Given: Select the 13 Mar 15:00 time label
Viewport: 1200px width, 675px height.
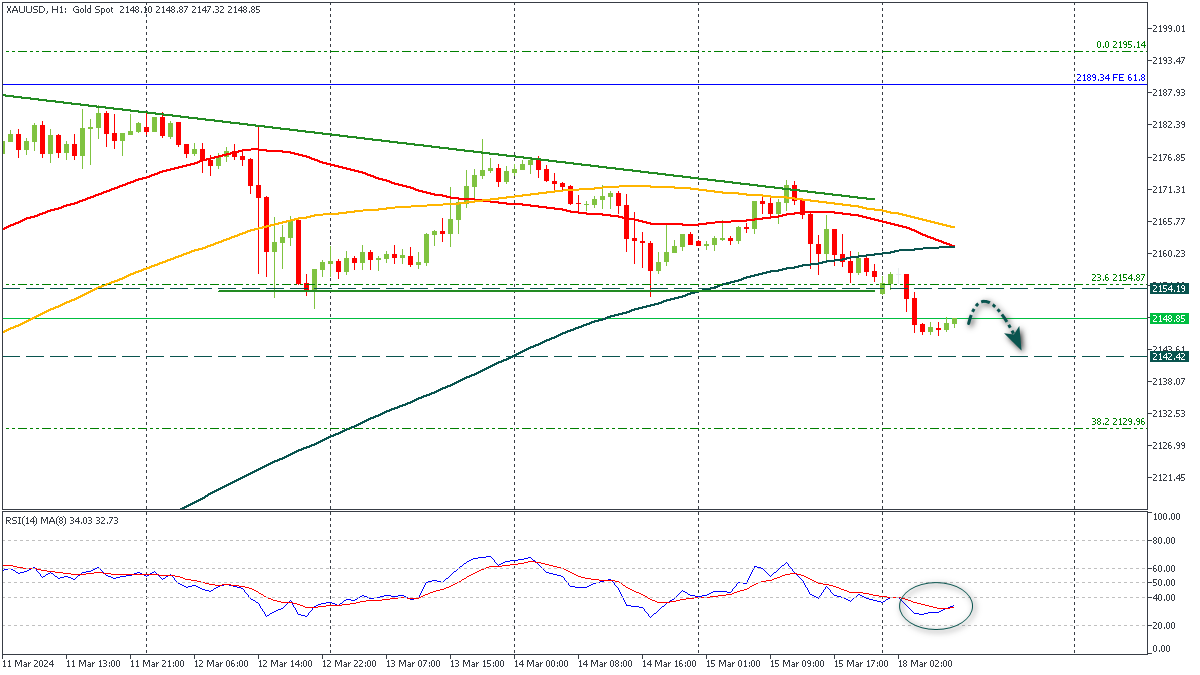Looking at the screenshot, I should [x=477, y=663].
